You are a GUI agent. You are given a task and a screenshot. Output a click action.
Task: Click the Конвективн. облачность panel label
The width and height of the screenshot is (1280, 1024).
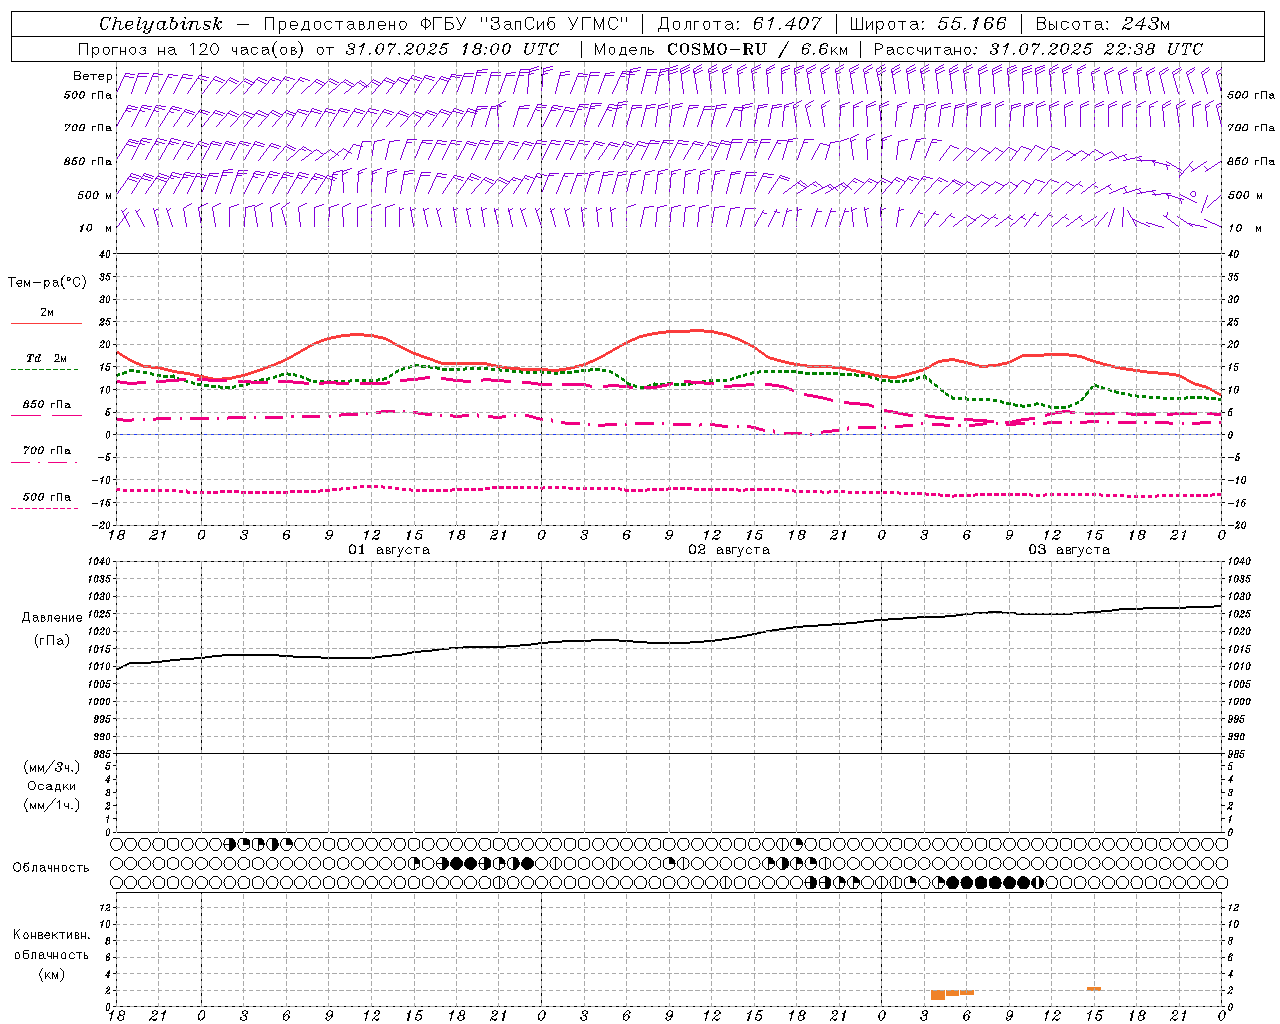[x=51, y=945]
